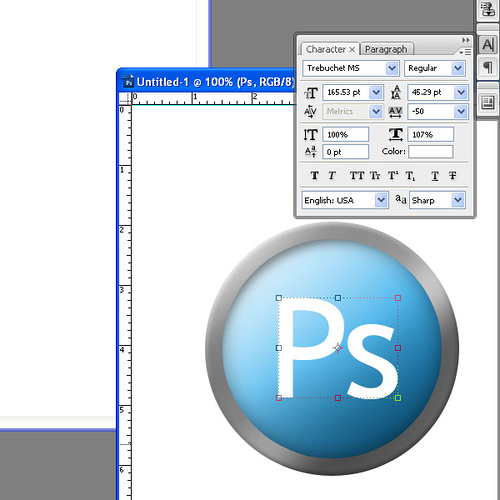Screen dimensions: 500x500
Task: Apply Subscript text style
Action: [x=410, y=176]
